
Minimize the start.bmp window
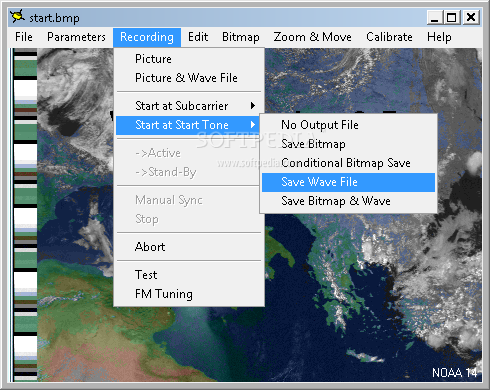tap(435, 17)
